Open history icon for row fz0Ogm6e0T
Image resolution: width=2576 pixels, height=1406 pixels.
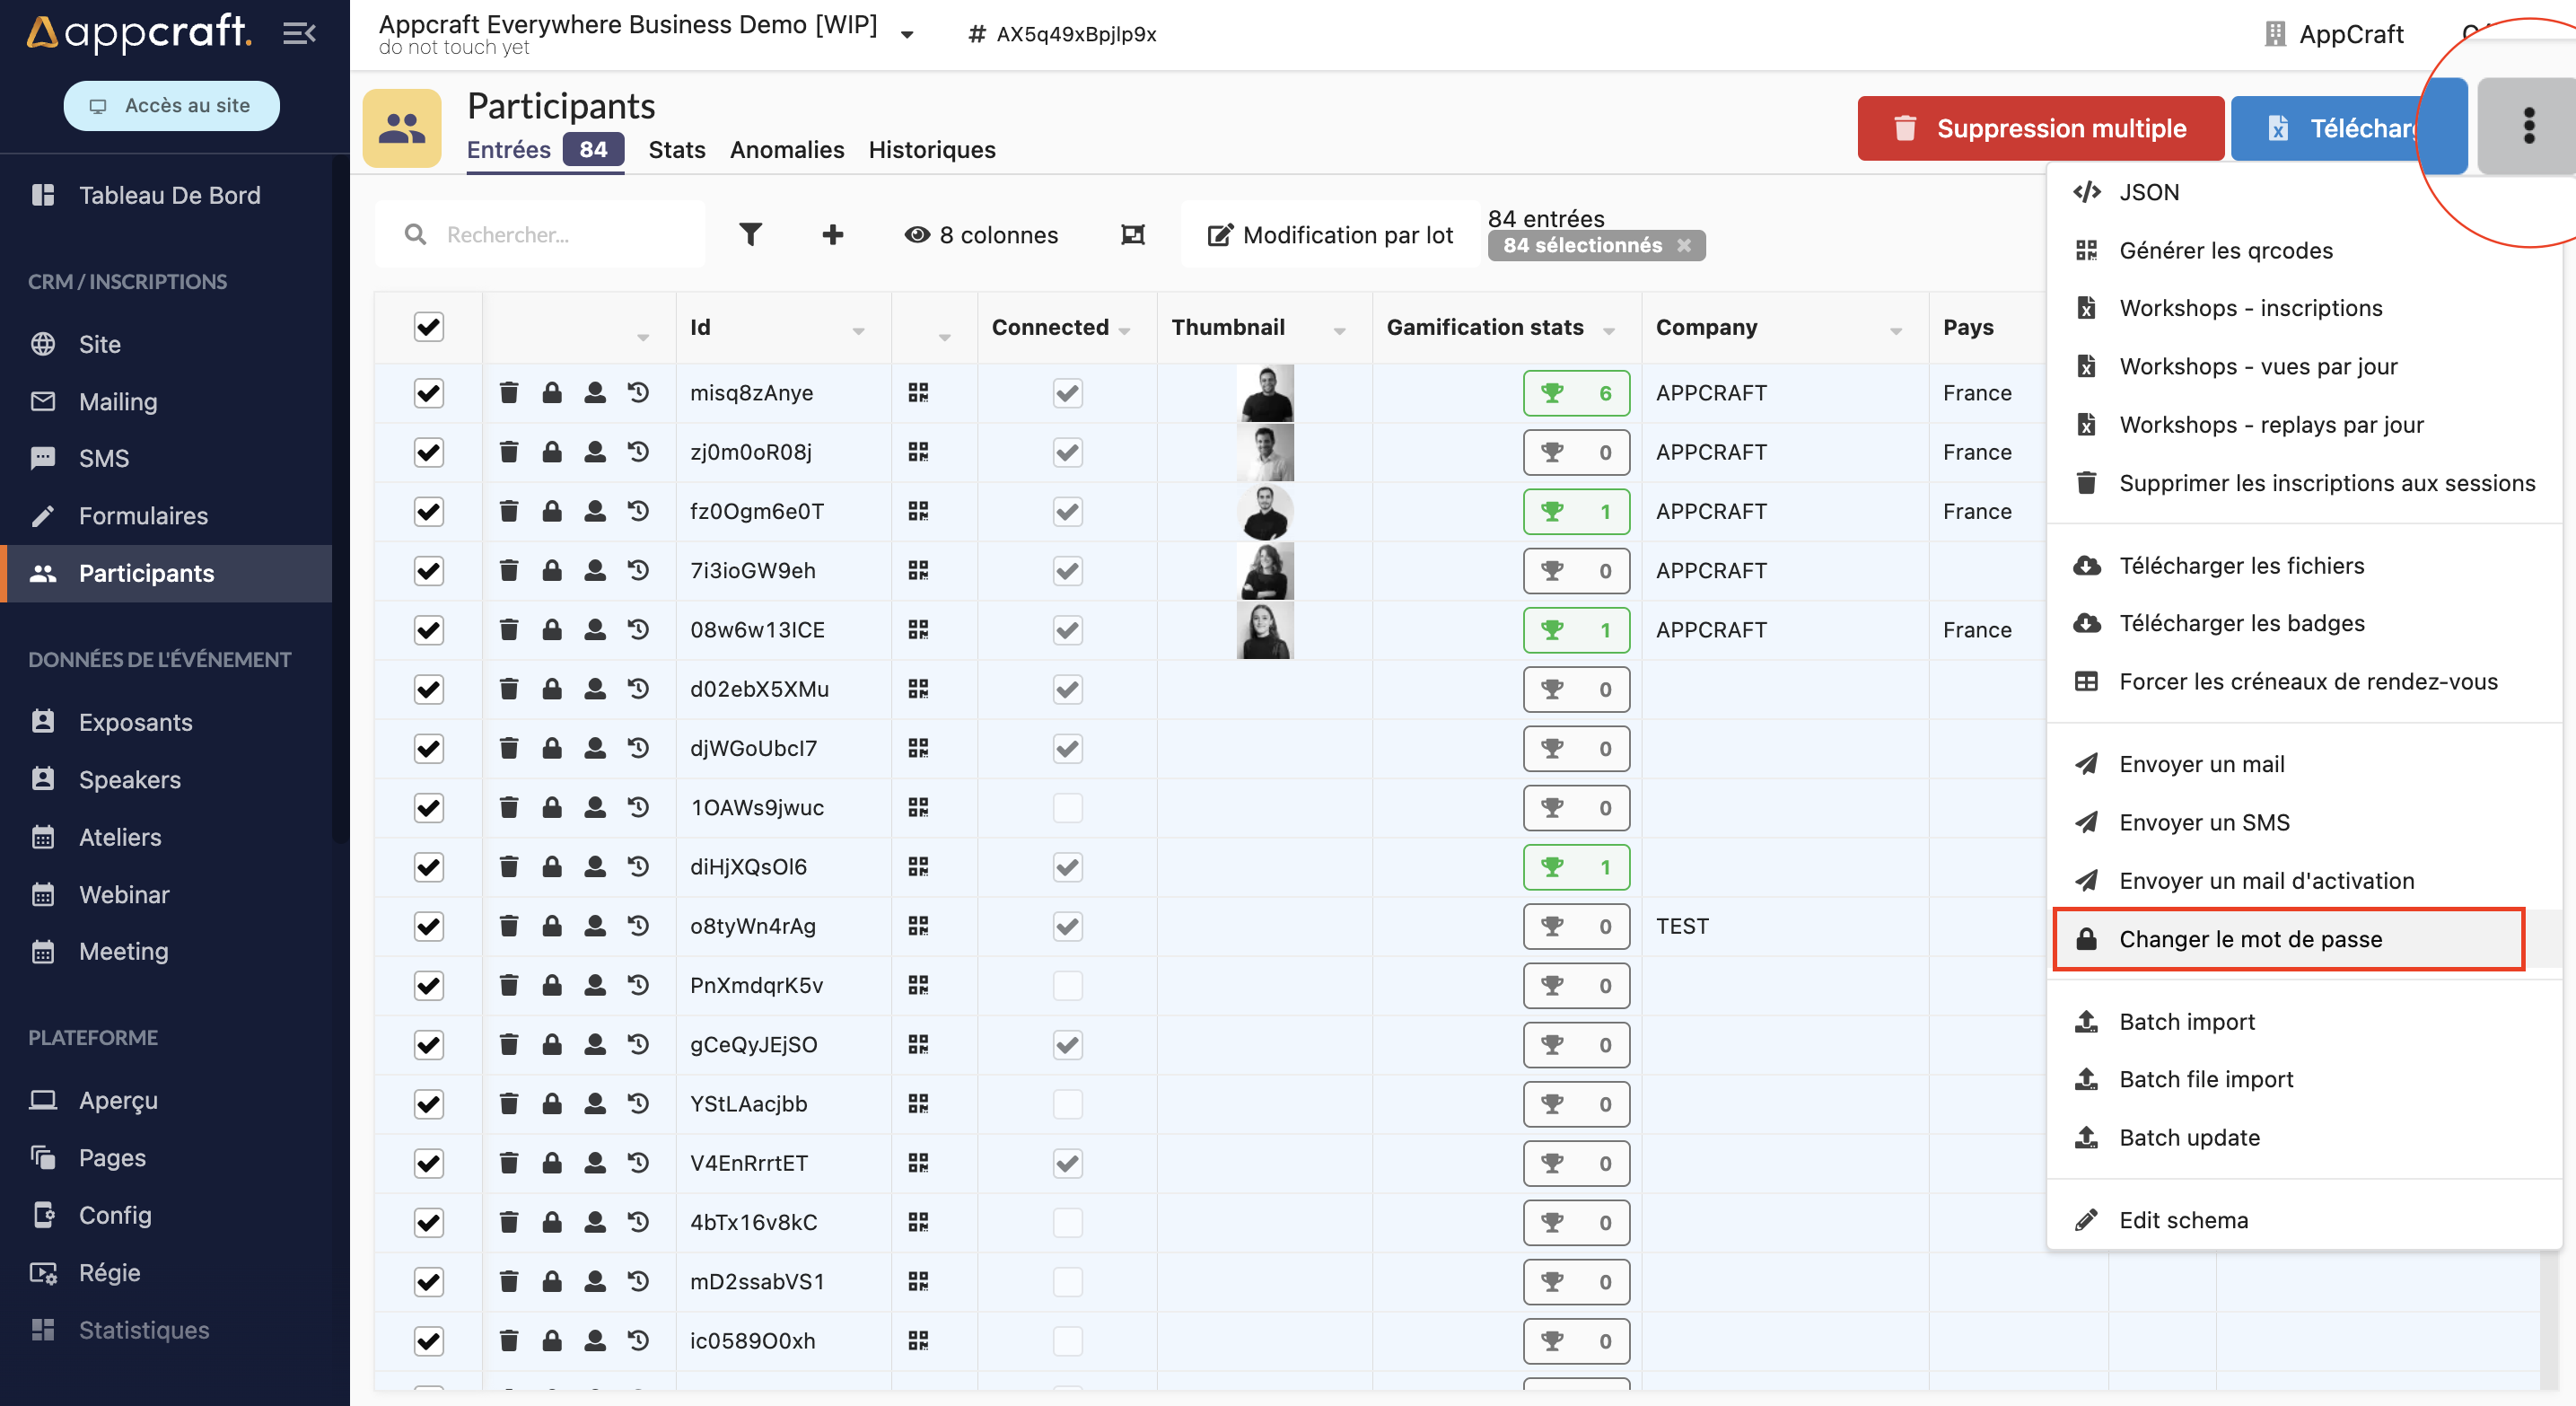[638, 511]
